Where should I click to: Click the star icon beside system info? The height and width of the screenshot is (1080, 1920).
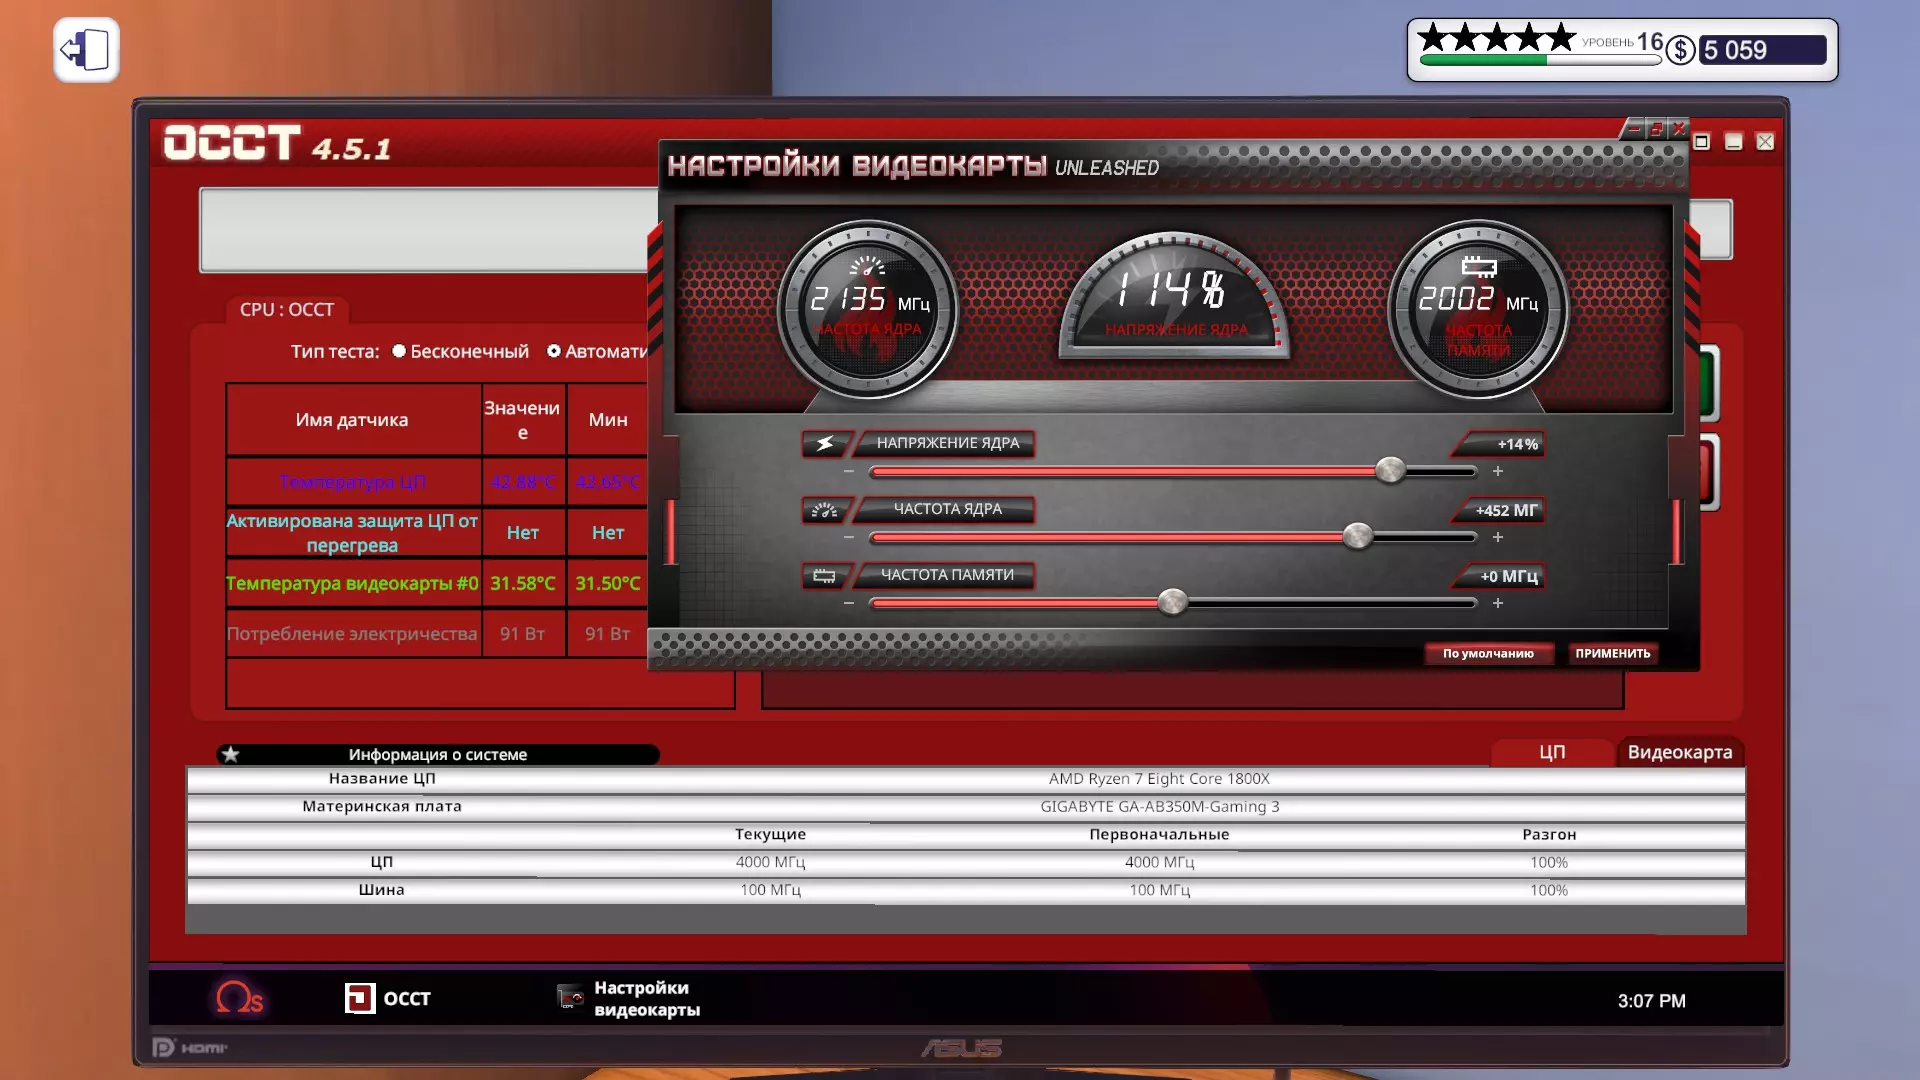click(x=231, y=754)
